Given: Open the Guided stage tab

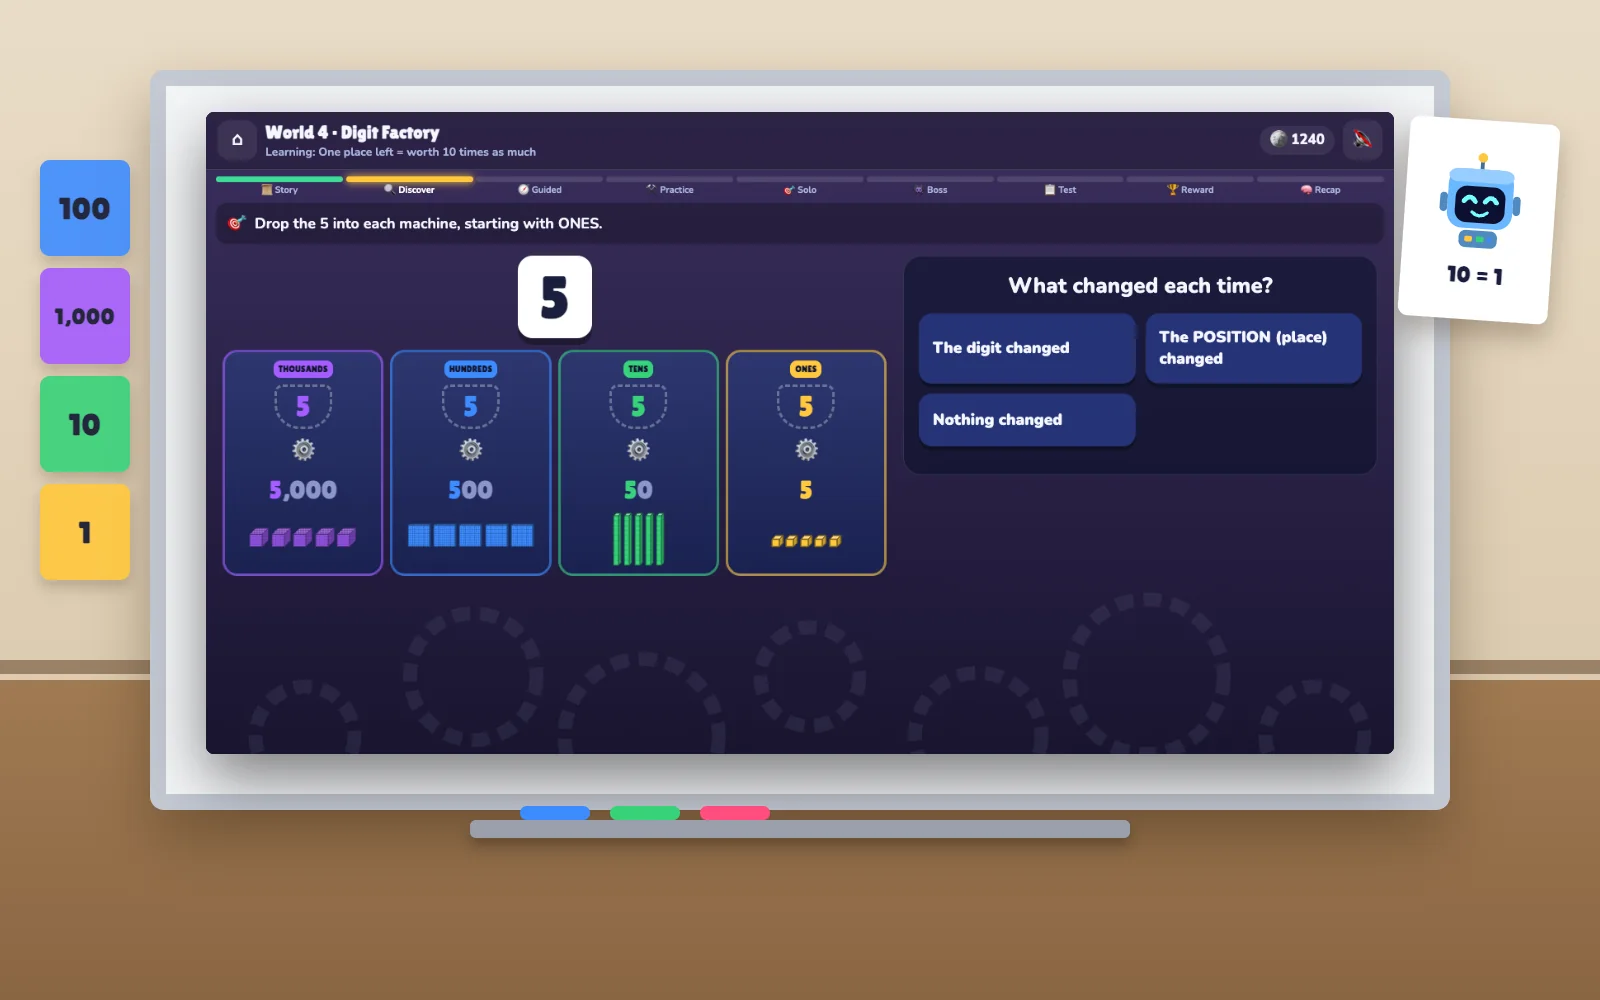Looking at the screenshot, I should click(540, 189).
